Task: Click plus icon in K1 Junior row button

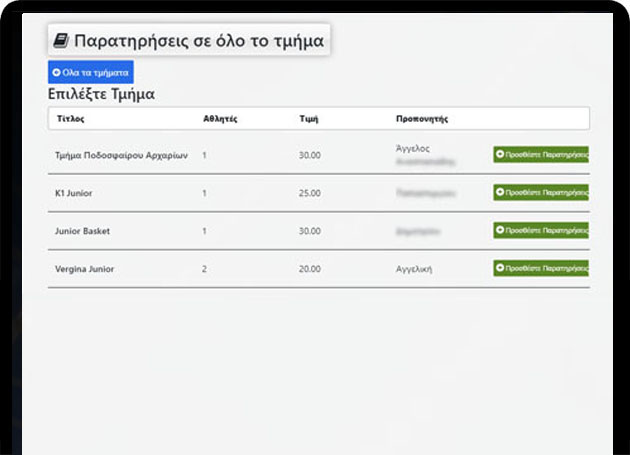Action: (500, 192)
